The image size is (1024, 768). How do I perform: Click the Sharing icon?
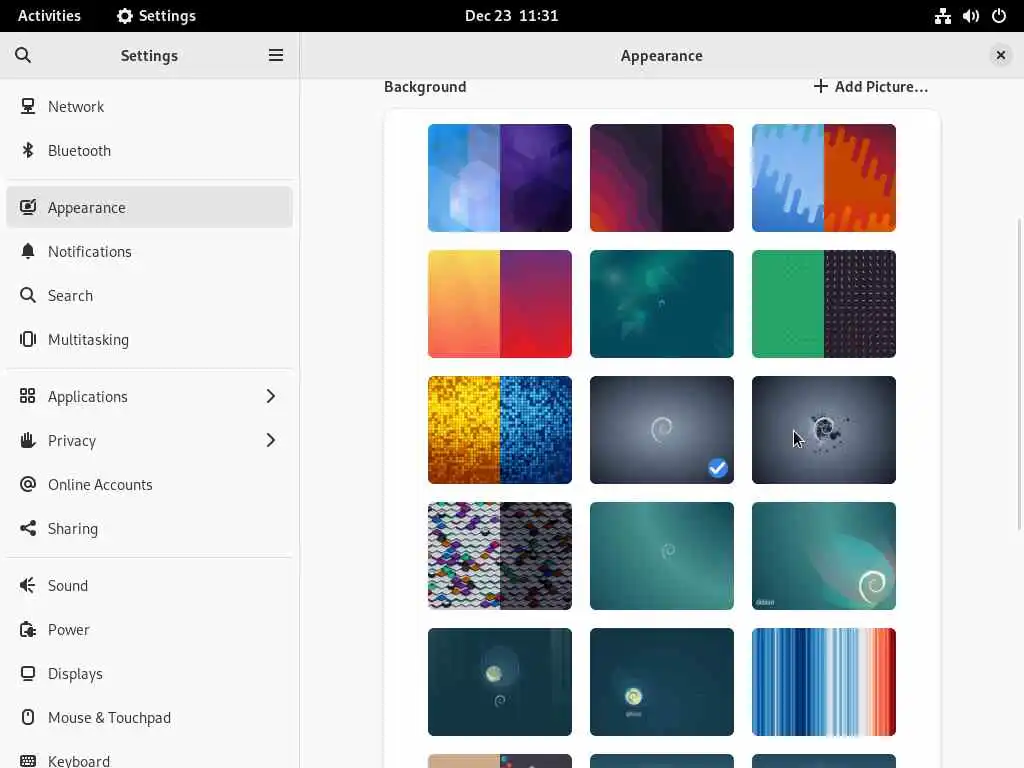pyautogui.click(x=27, y=528)
